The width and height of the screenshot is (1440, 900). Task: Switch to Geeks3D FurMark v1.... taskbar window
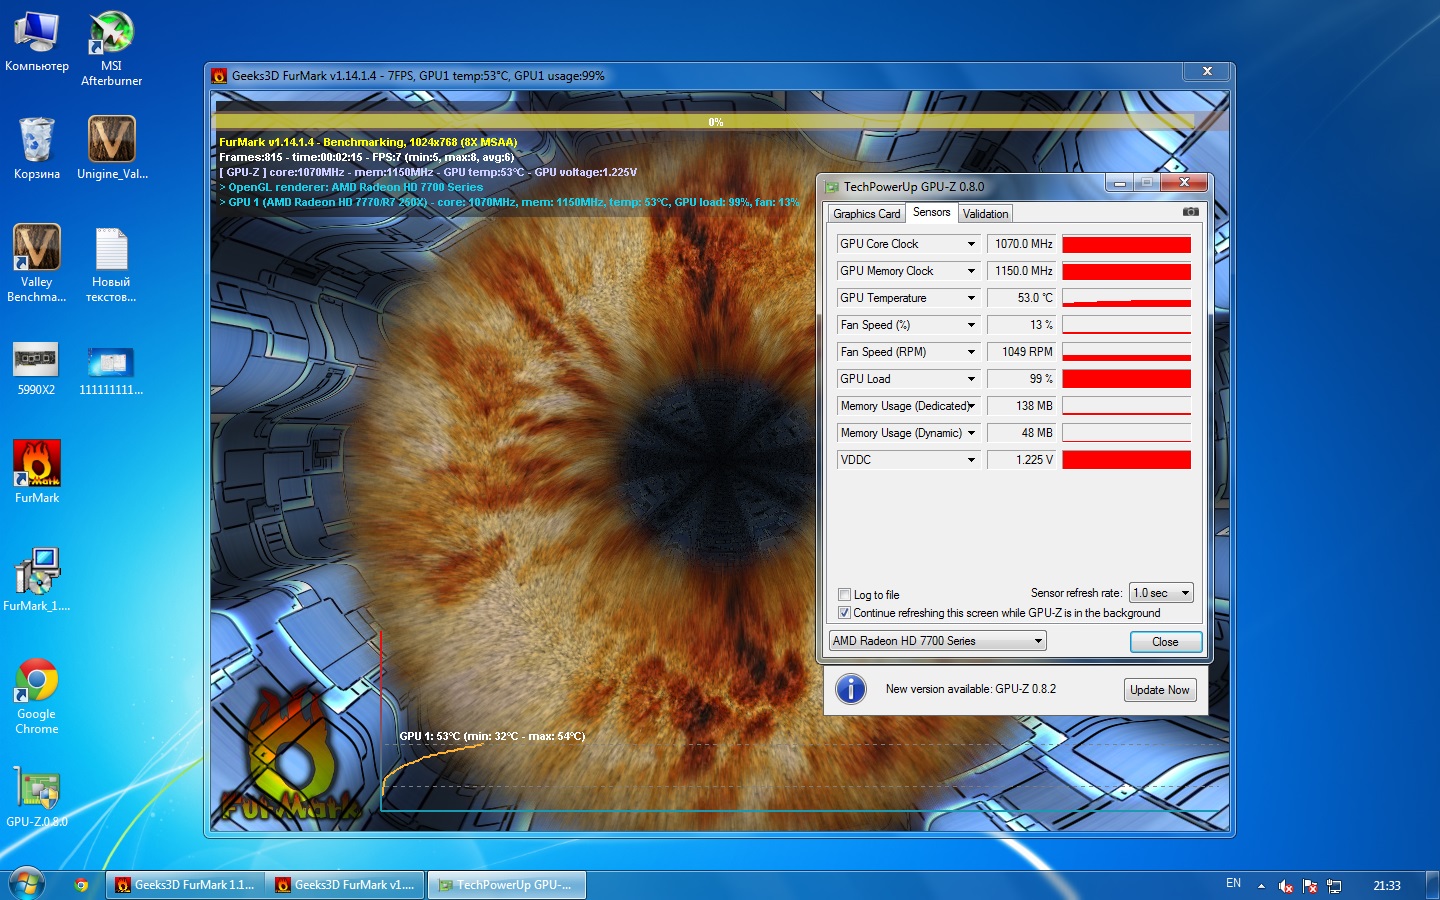coord(346,885)
